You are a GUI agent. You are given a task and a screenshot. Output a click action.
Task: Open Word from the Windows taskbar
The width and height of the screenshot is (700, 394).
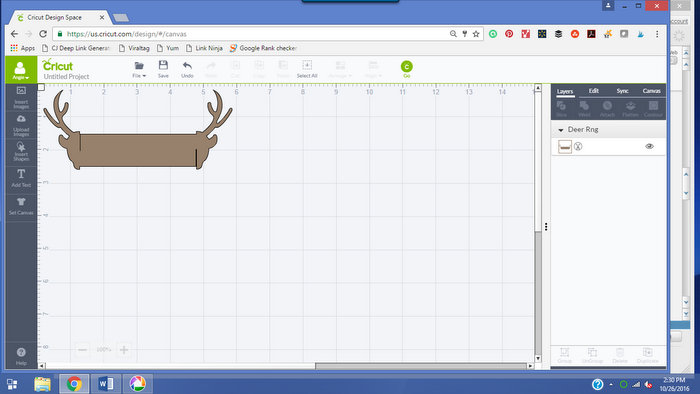point(106,384)
